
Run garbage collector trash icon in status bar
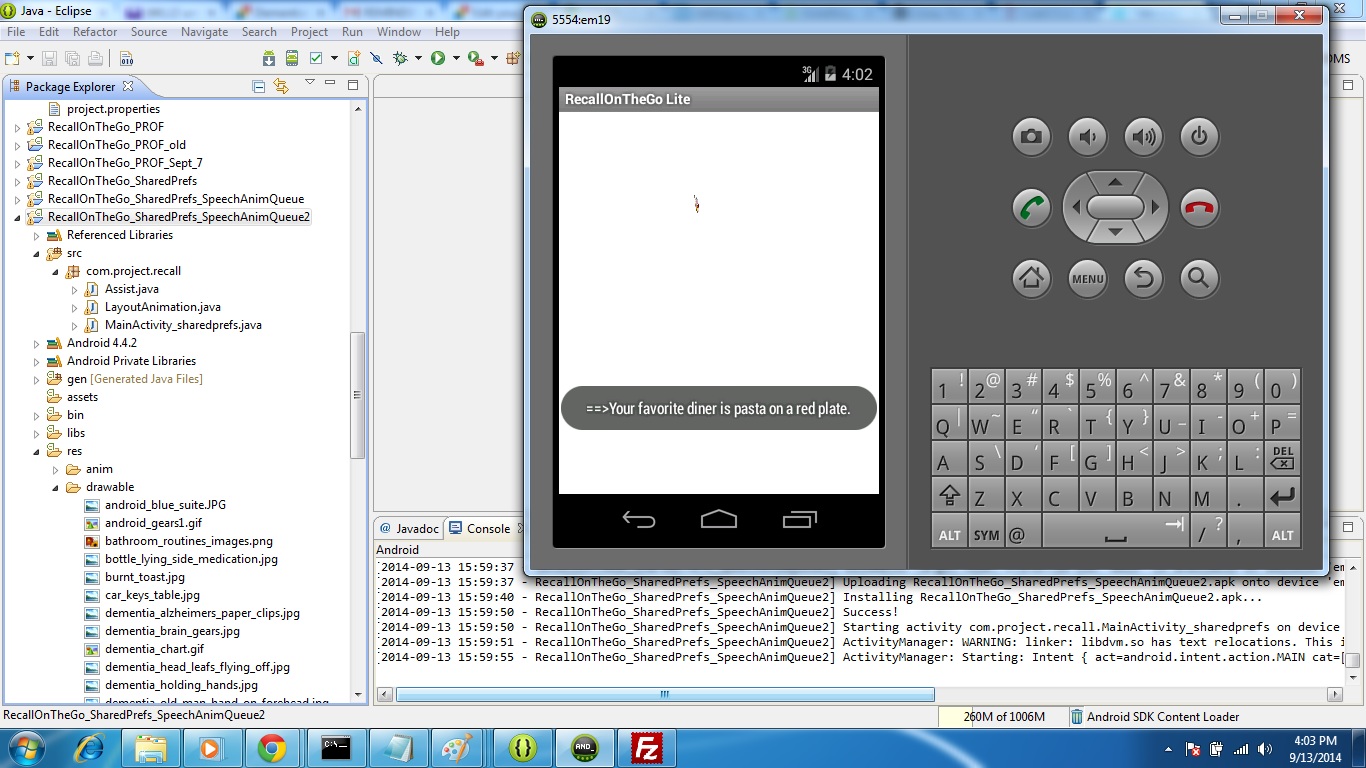tap(1077, 717)
